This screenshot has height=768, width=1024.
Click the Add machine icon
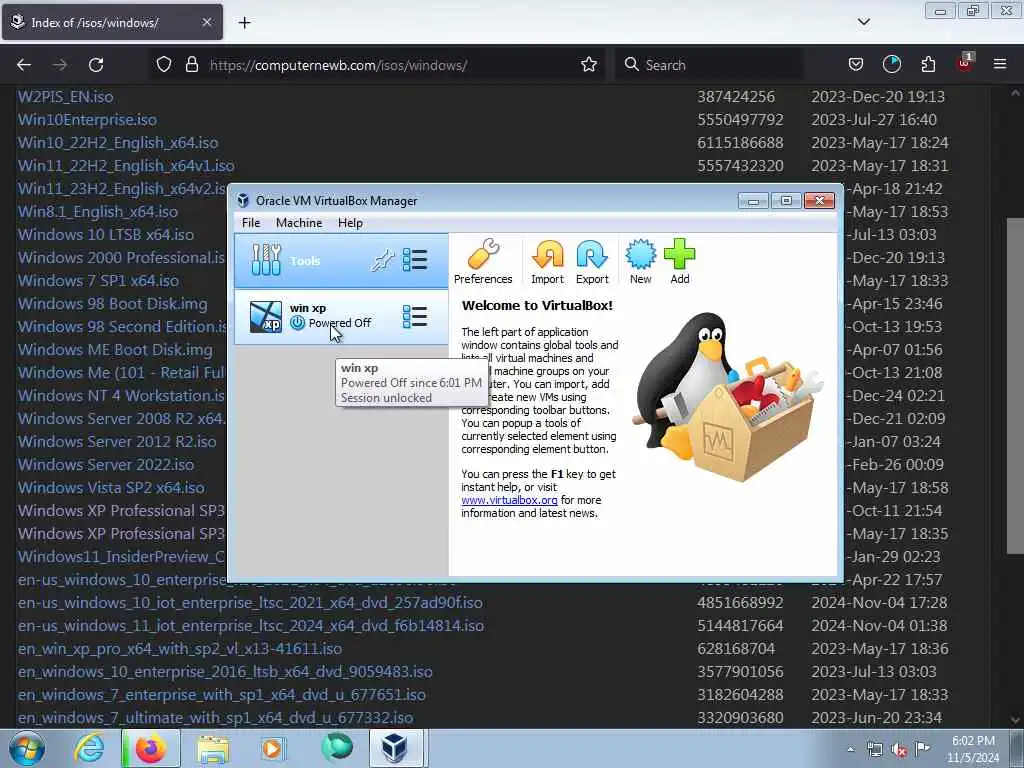(680, 261)
